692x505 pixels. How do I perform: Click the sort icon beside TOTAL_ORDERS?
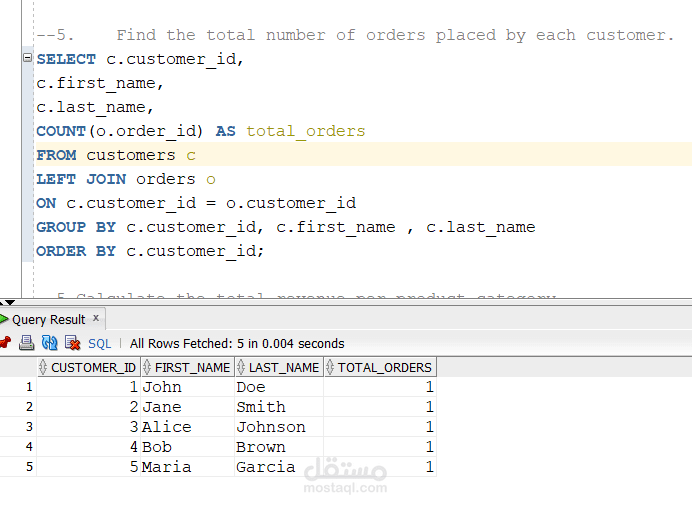click(330, 367)
